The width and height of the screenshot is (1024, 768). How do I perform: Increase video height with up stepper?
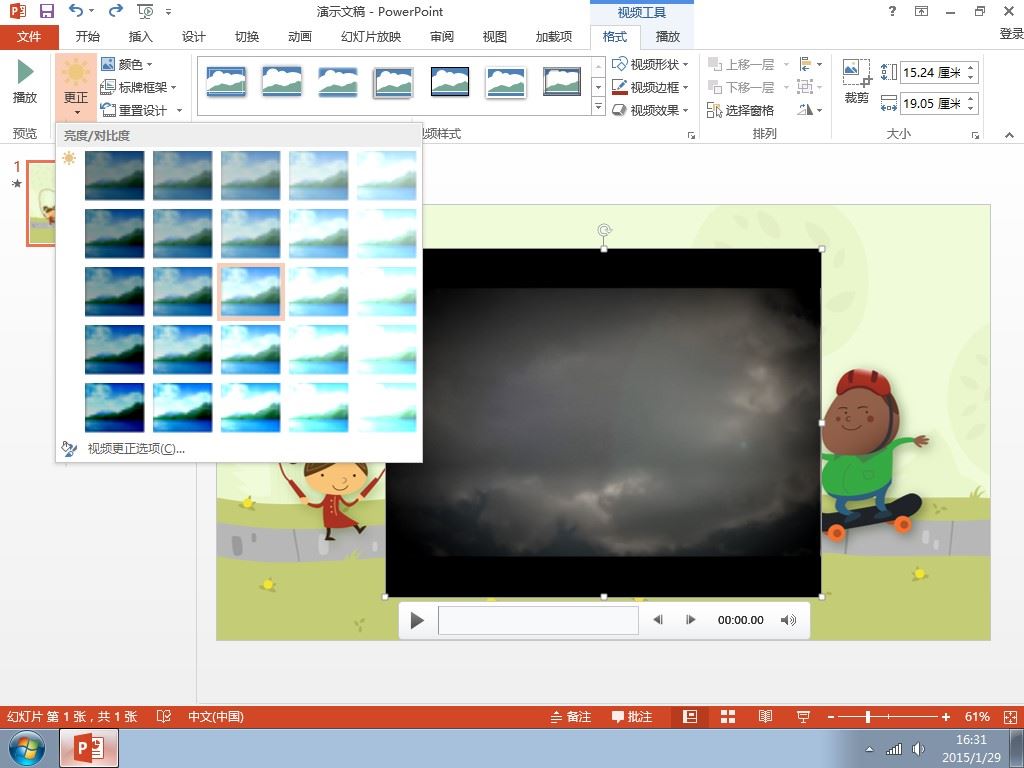click(x=971, y=68)
